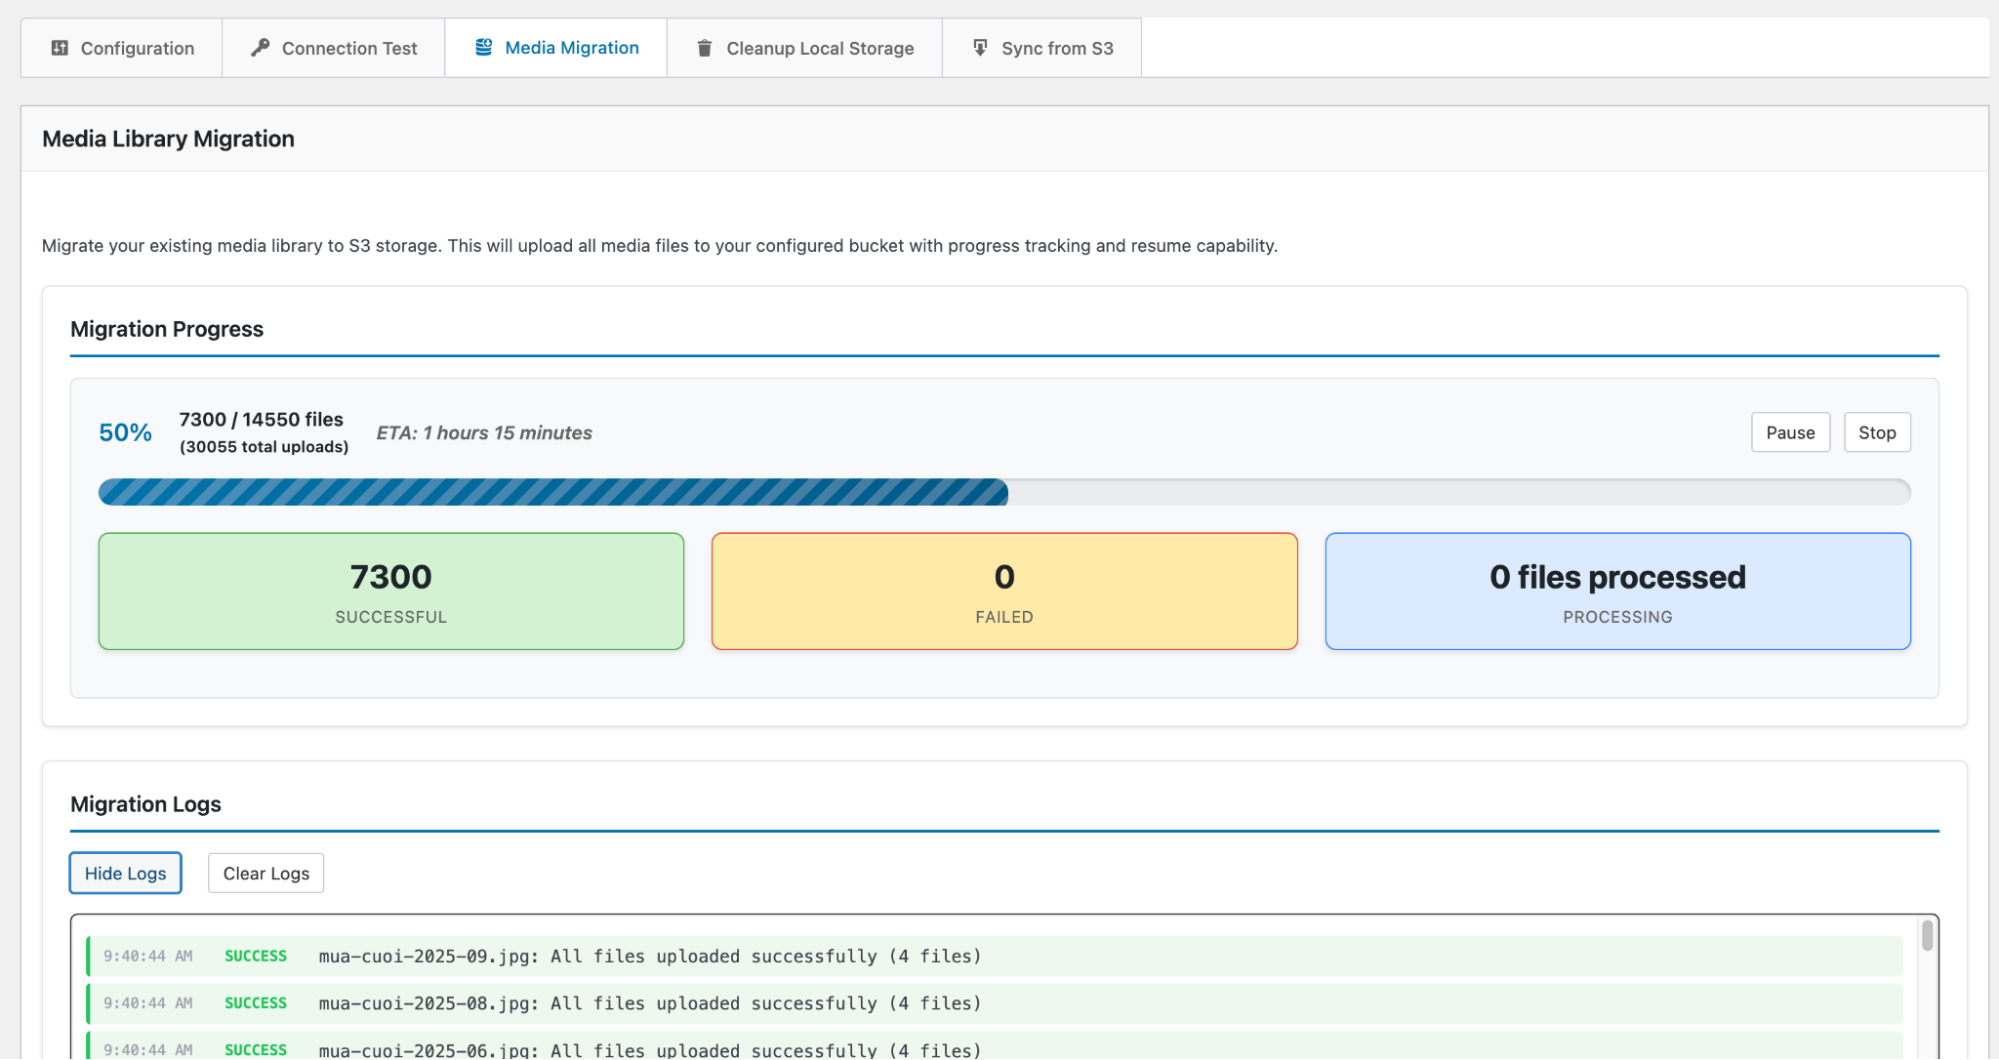The width and height of the screenshot is (1999, 1060).
Task: Click the yellow Failed count card
Action: point(1004,591)
